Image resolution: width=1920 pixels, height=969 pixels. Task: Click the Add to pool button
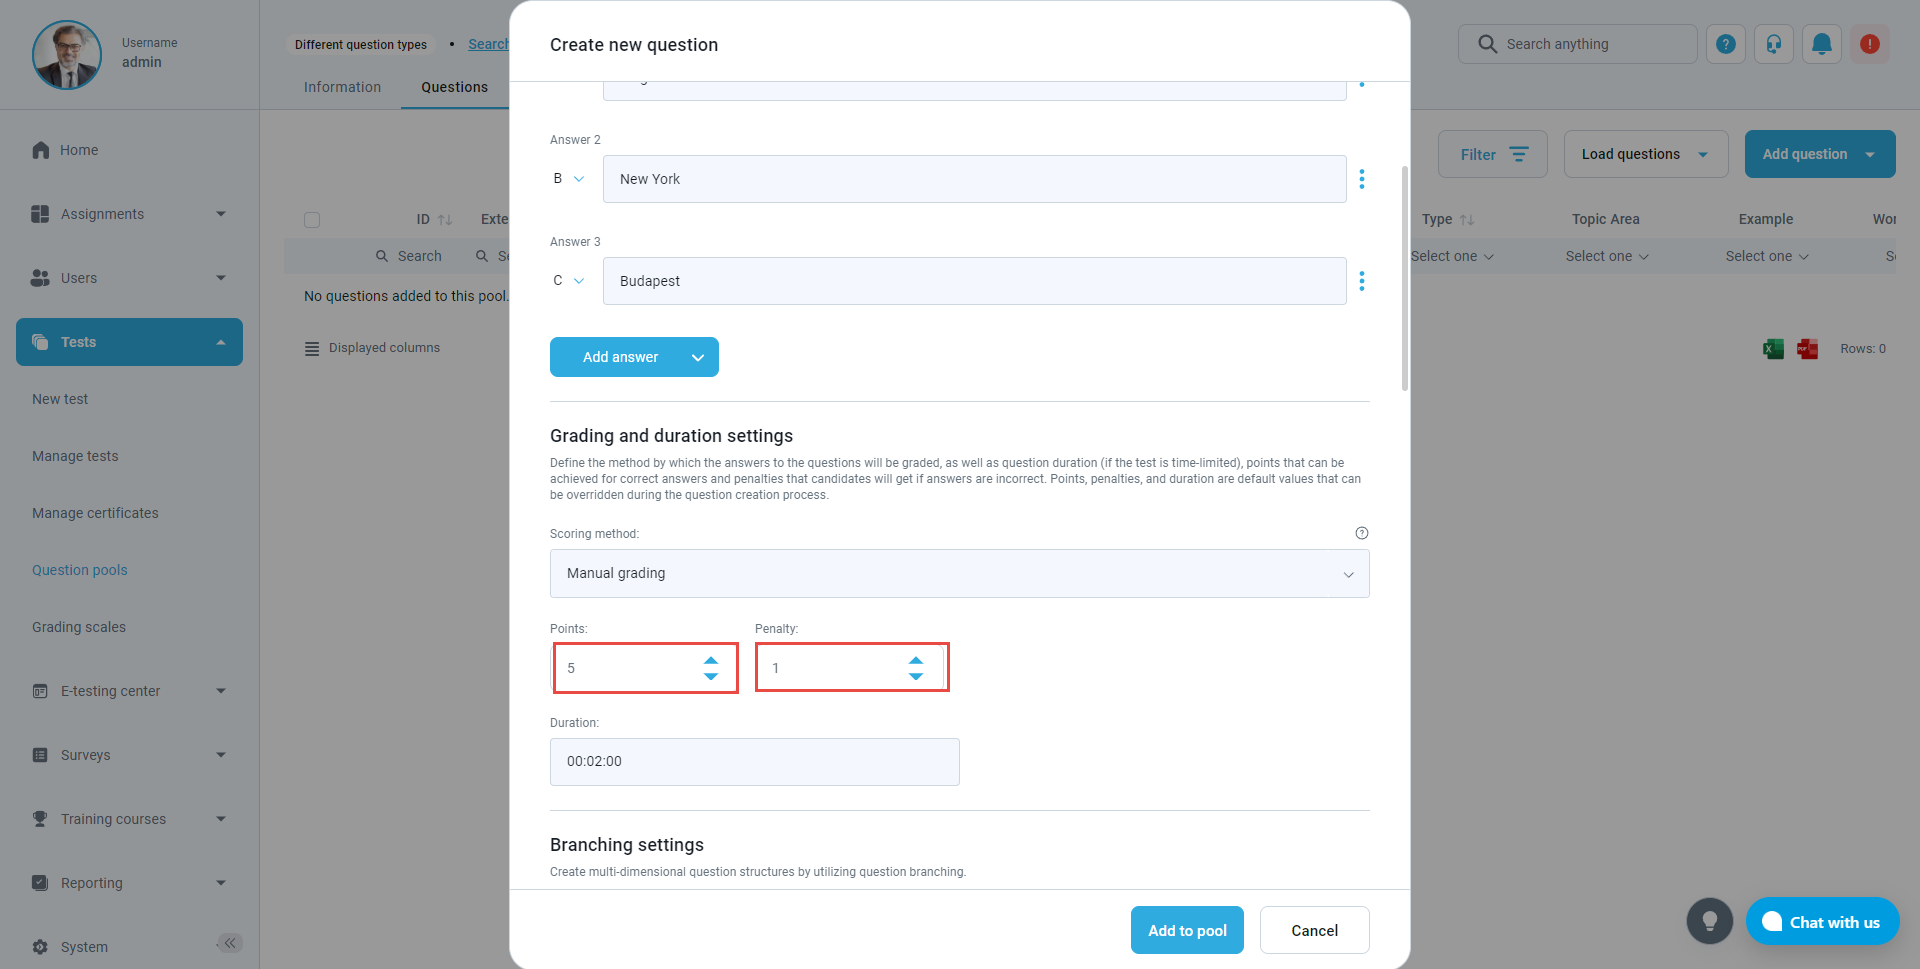pos(1187,930)
